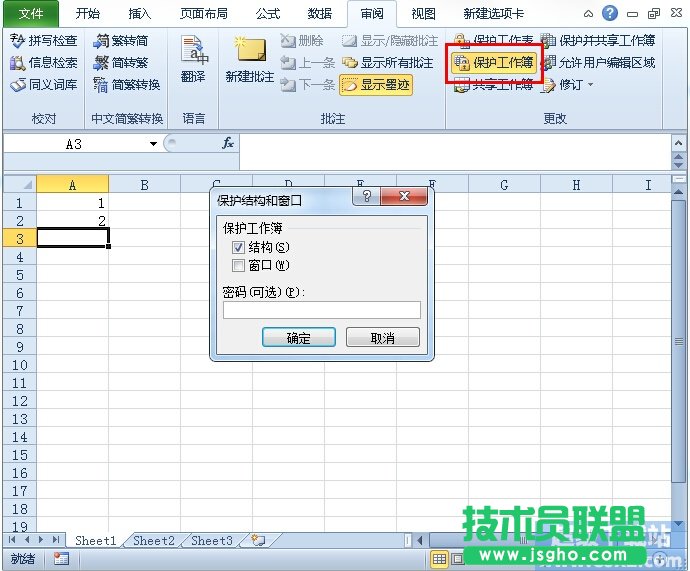The width and height of the screenshot is (690, 571).
Task: Check the 窗口 checkbox
Action: point(238,266)
